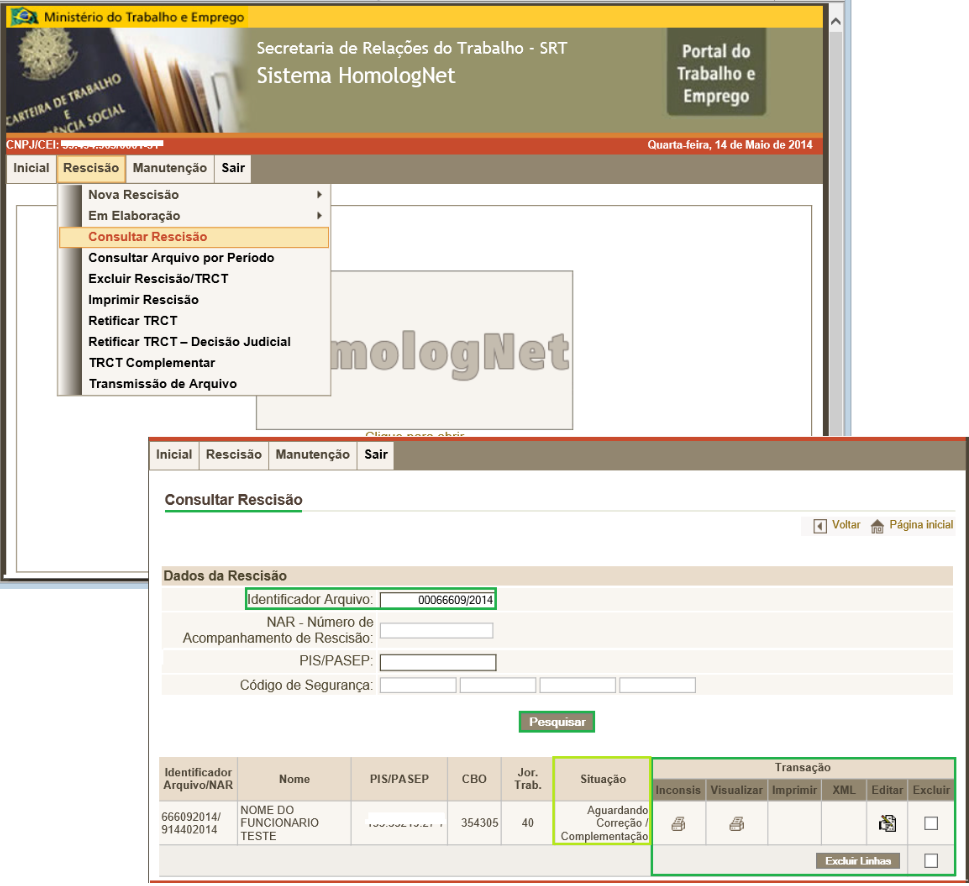Image resolution: width=969 pixels, height=886 pixels.
Task: Expand the Em Elaboração submenu arrow
Action: pyautogui.click(x=319, y=216)
